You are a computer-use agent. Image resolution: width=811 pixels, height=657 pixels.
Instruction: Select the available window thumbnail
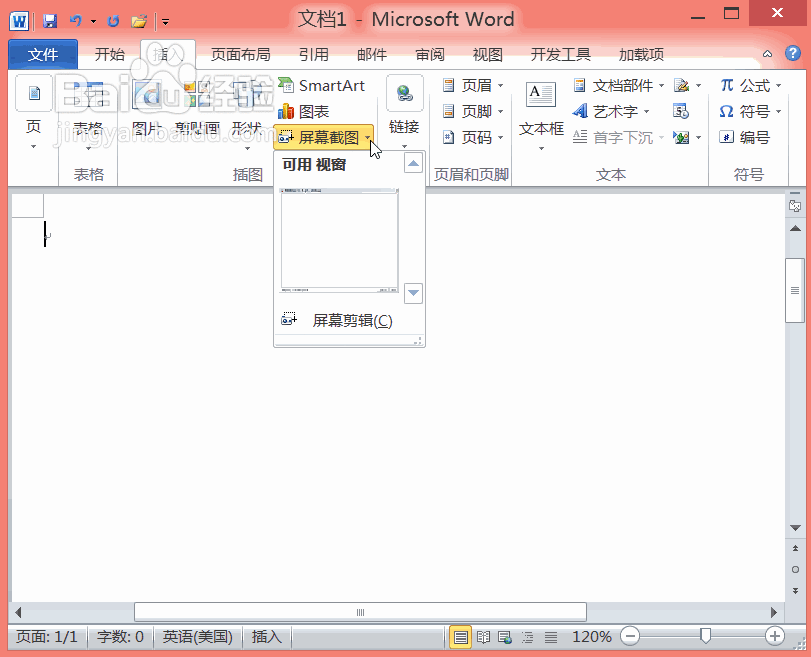[x=339, y=241]
